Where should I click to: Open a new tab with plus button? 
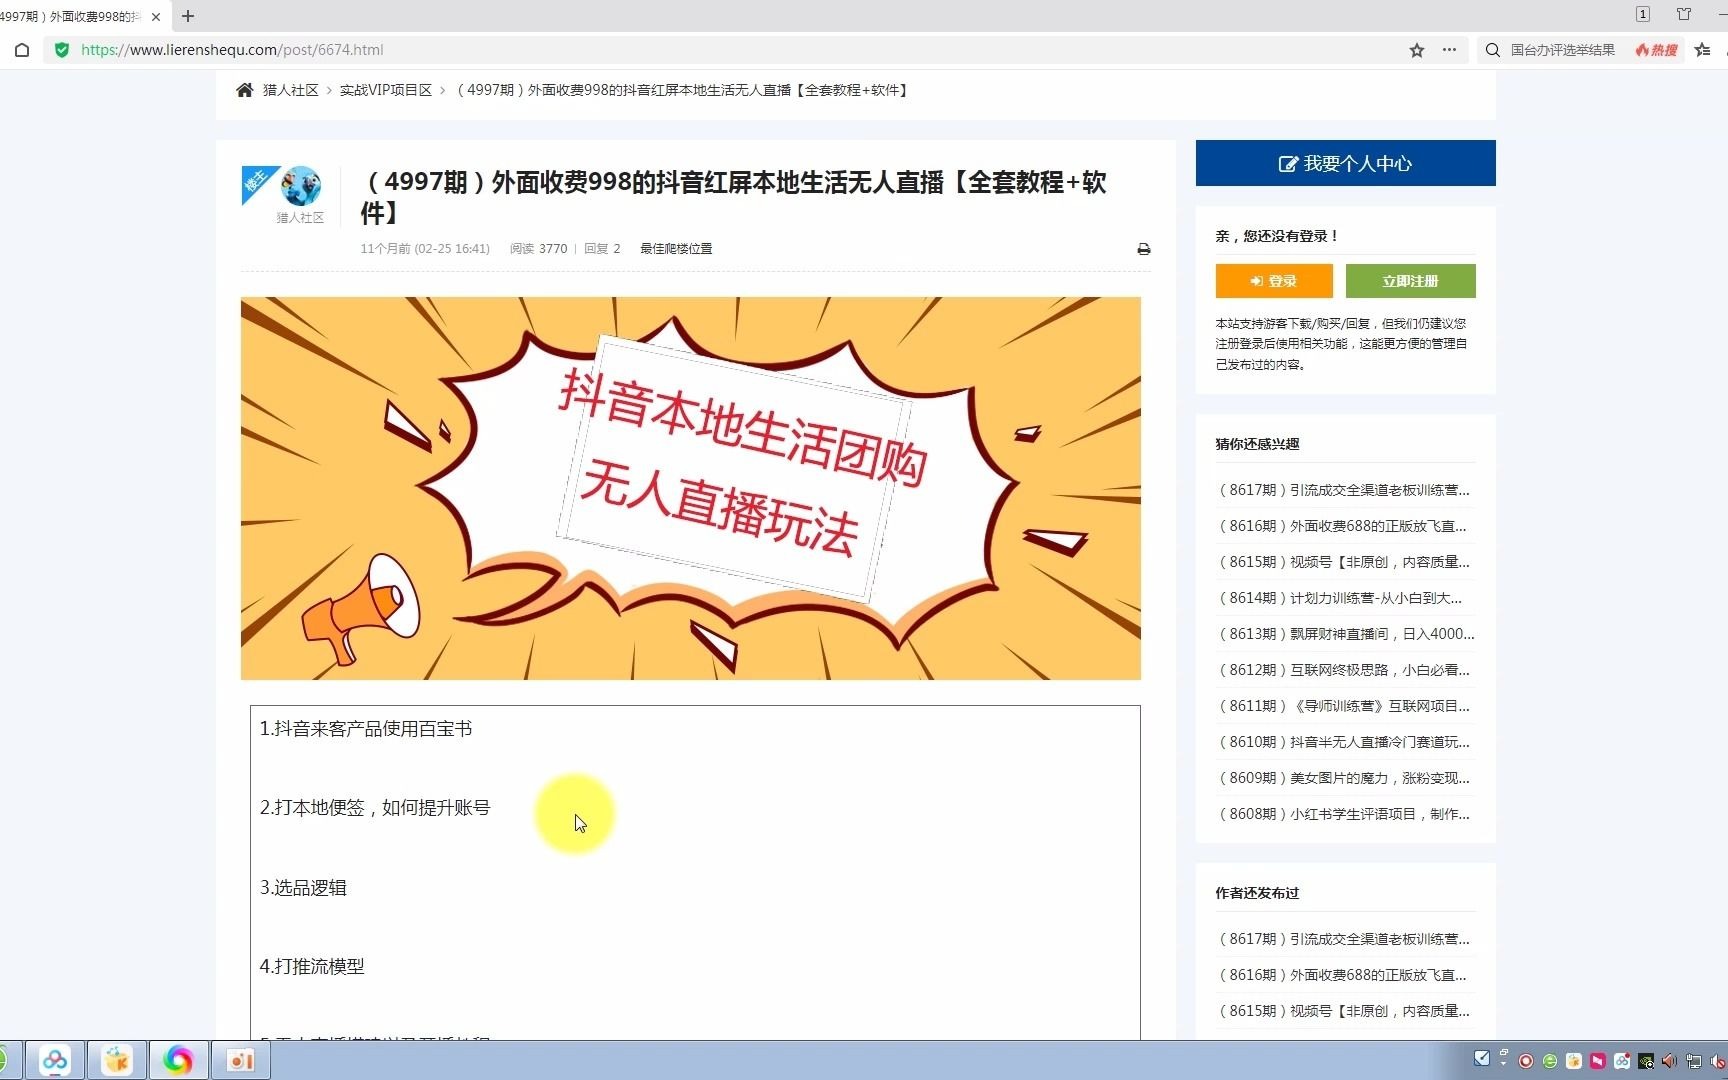click(188, 16)
